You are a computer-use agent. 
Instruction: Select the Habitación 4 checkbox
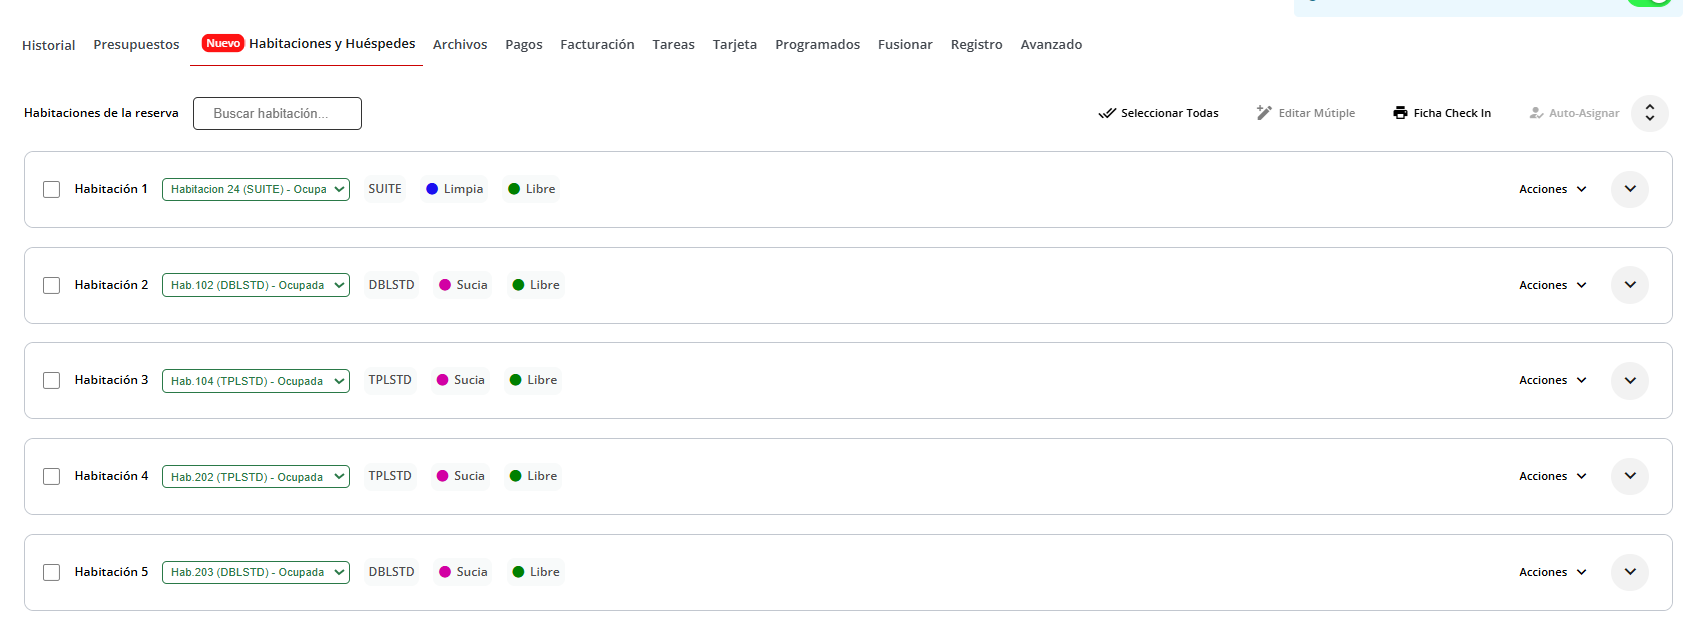(x=52, y=476)
